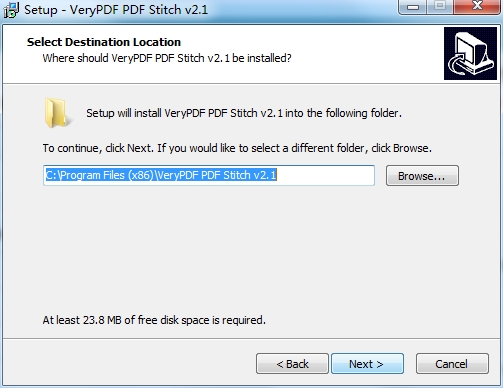Click the Setup title bar text
Viewport: 503px width, 388px height.
pos(116,10)
